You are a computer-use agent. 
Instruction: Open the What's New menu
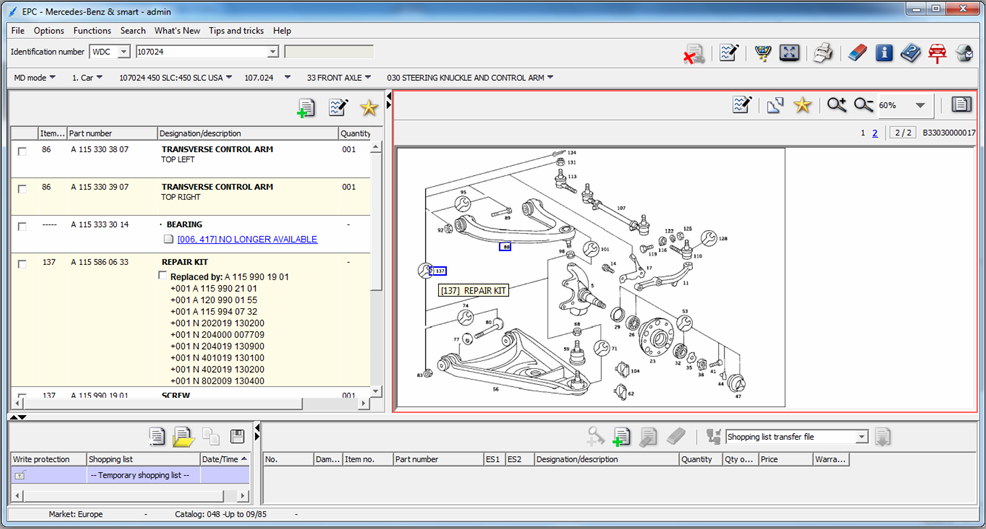tap(177, 30)
